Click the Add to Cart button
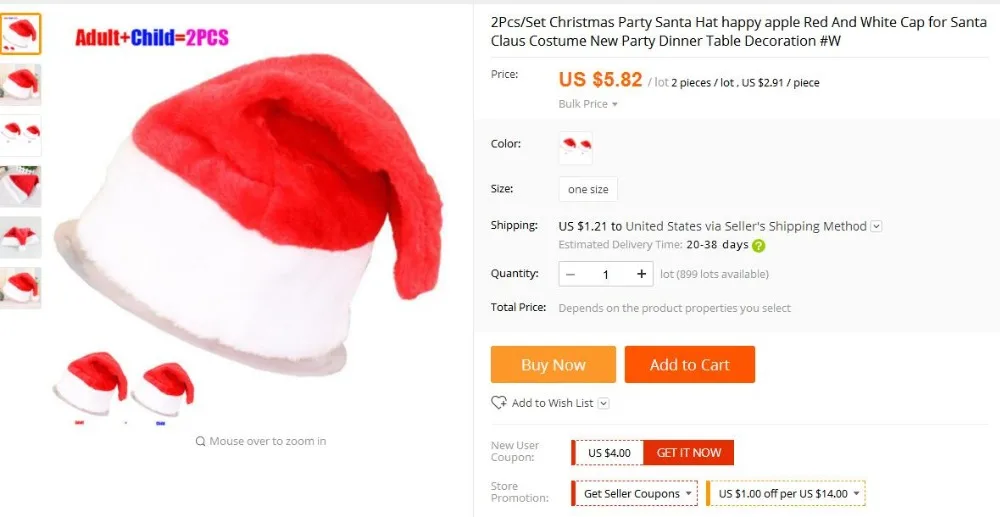This screenshot has height=517, width=1000. coord(689,365)
